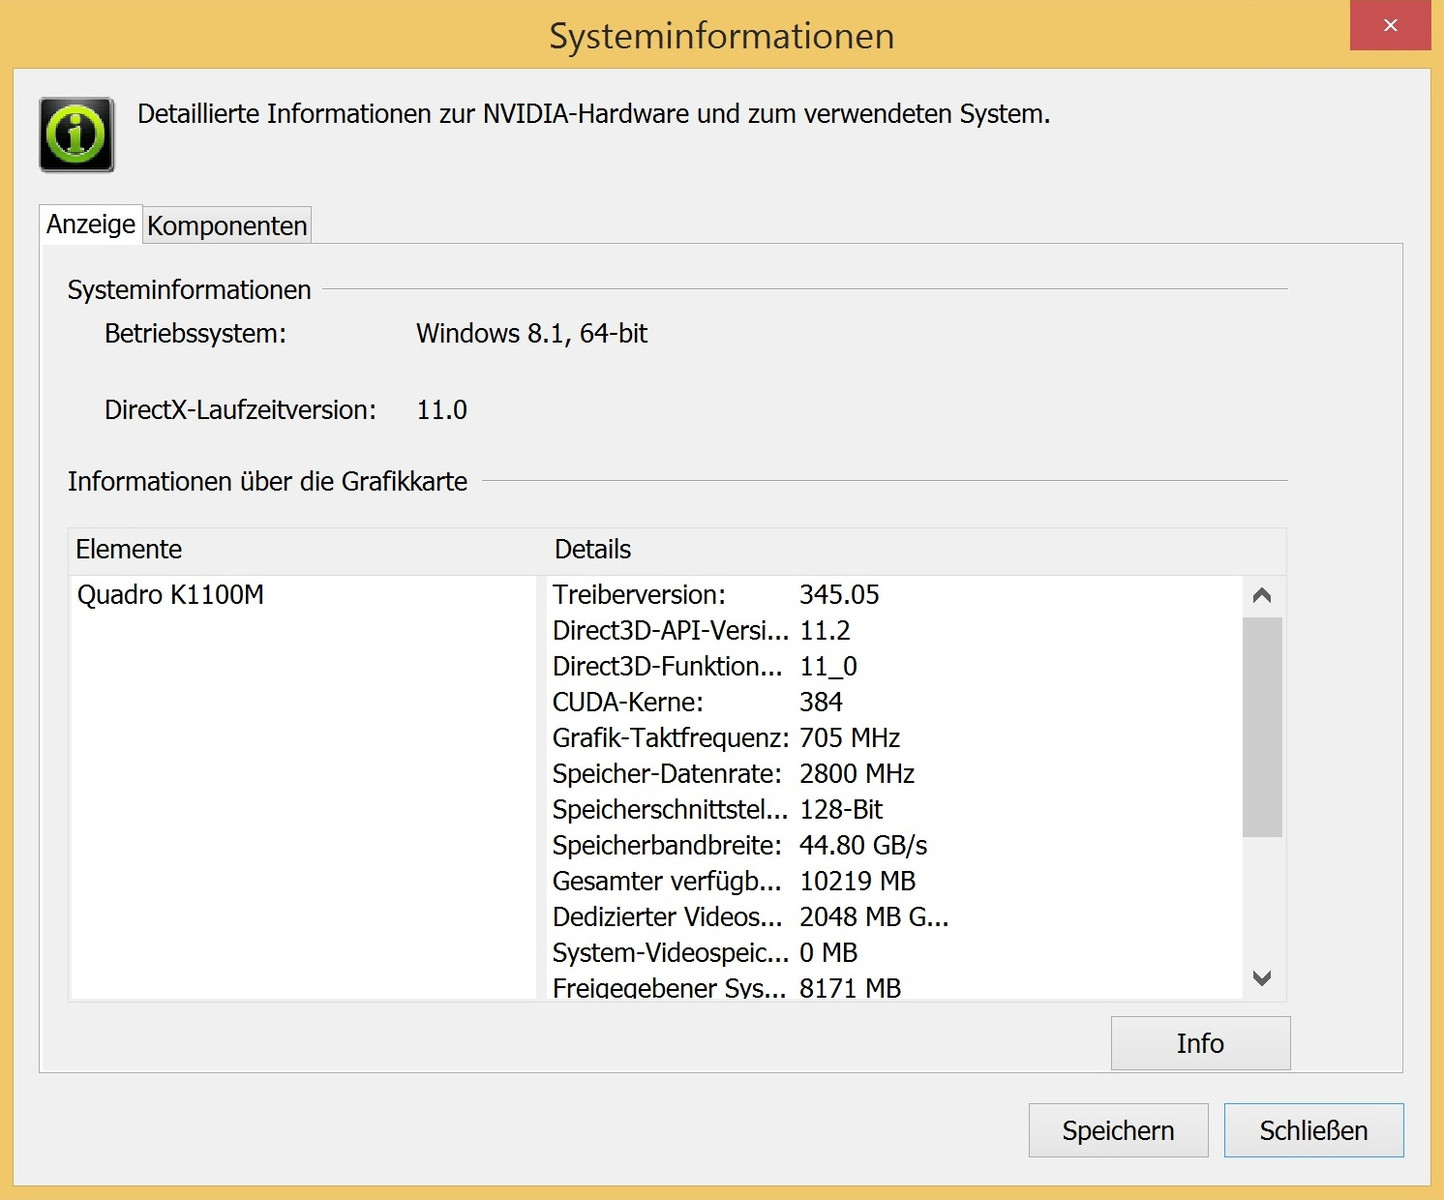Select the Direct3D-API-Version row
The width and height of the screenshot is (1444, 1200).
point(701,631)
